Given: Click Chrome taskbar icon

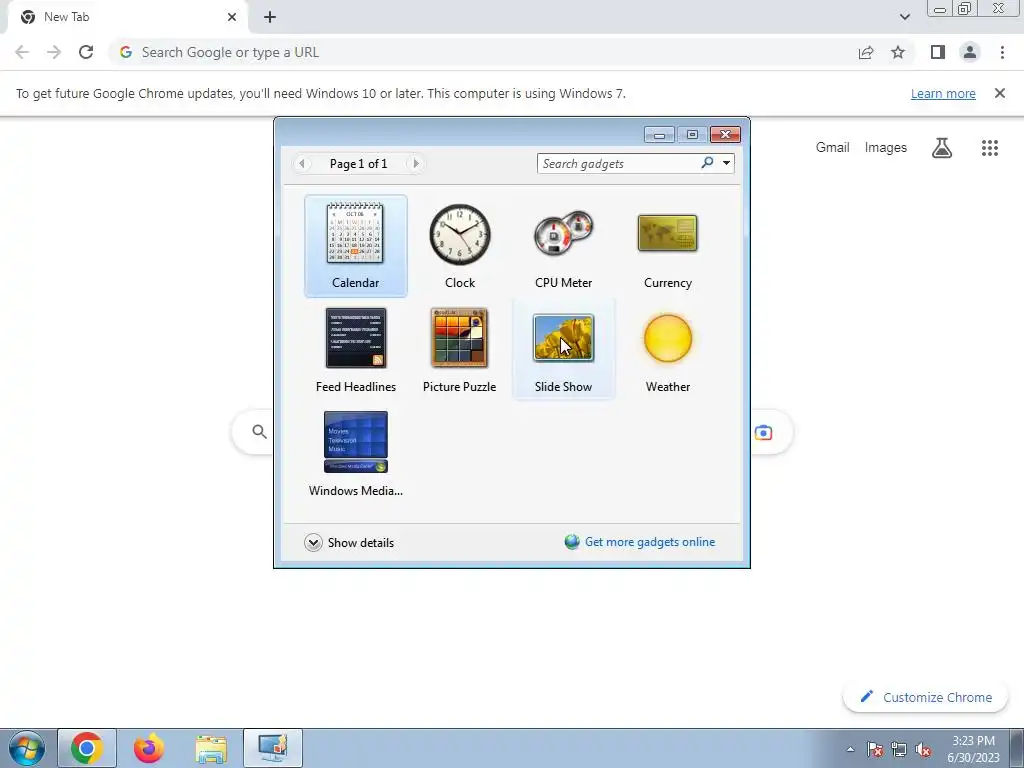Looking at the screenshot, I should [x=87, y=748].
